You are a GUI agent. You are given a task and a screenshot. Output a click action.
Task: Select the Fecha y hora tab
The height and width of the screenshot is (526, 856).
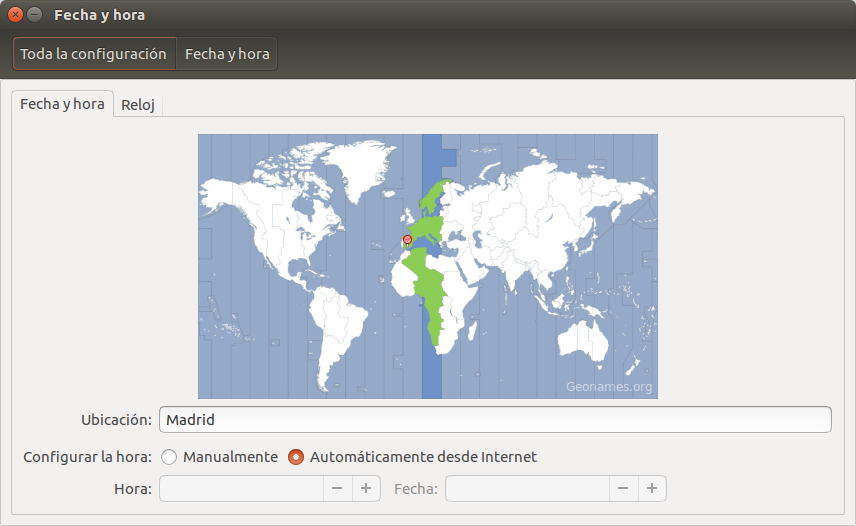point(62,104)
